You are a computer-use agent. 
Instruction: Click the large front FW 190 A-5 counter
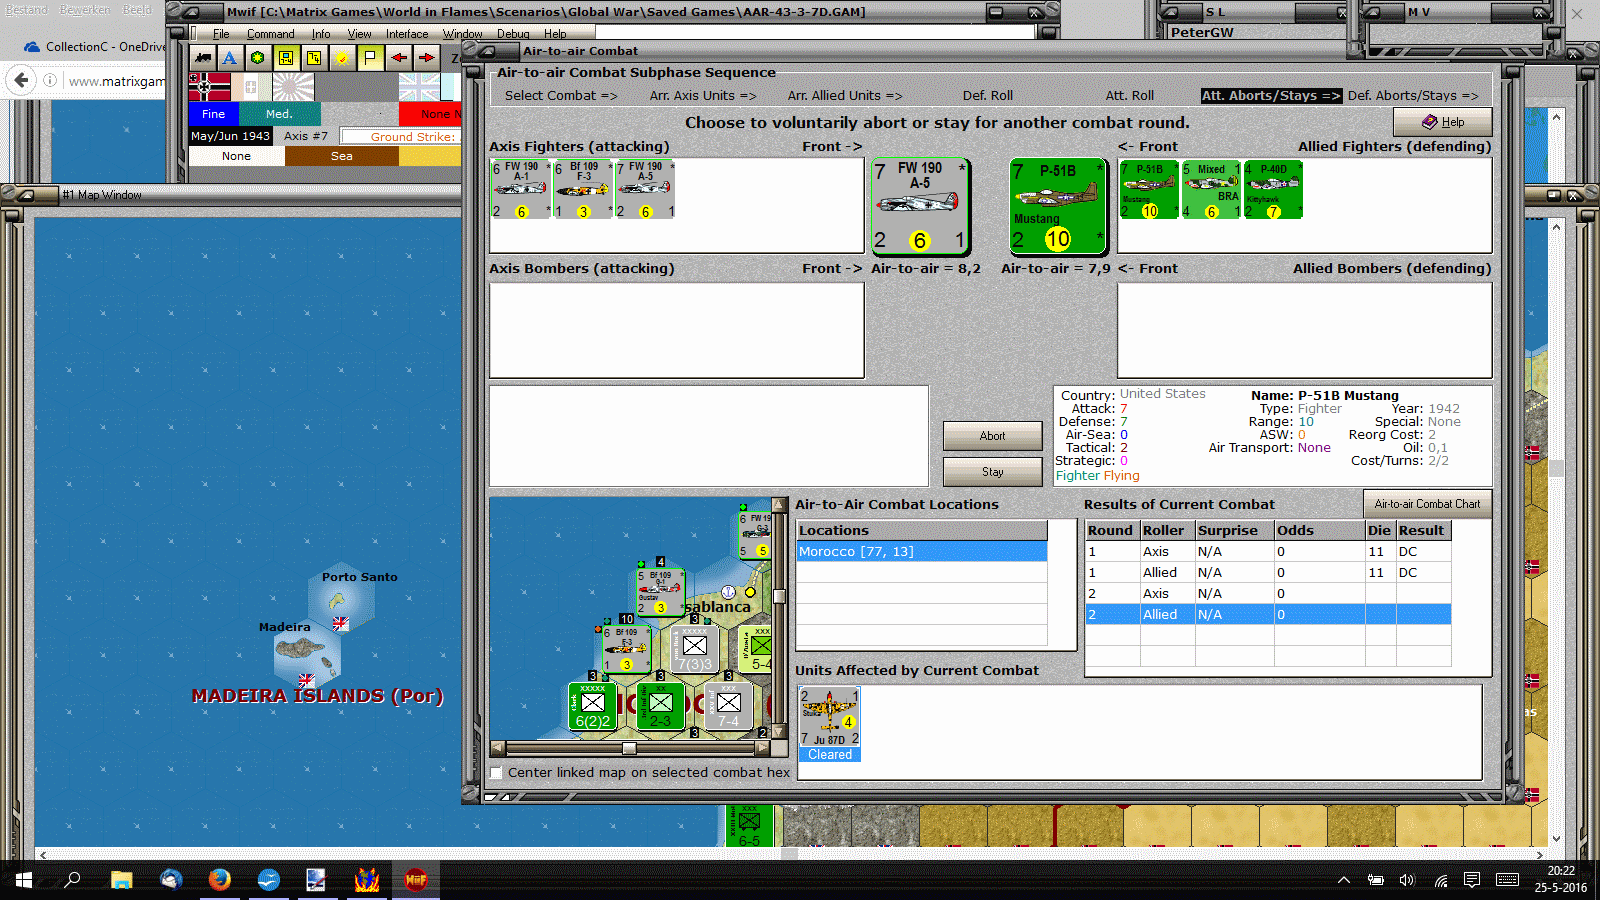tap(919, 206)
